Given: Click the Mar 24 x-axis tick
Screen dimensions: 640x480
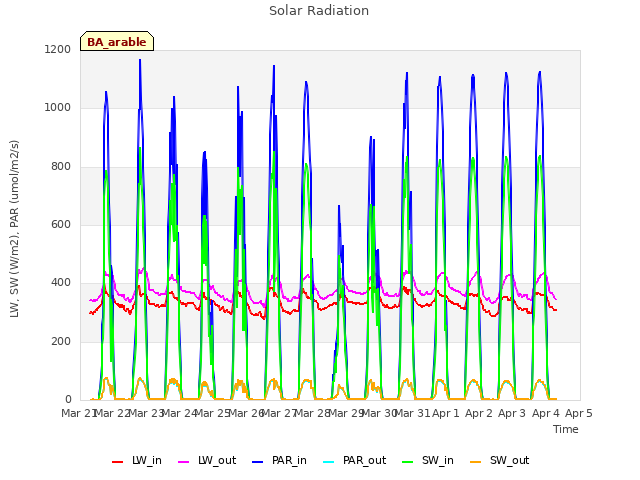Looking at the screenshot, I should click(x=179, y=413).
